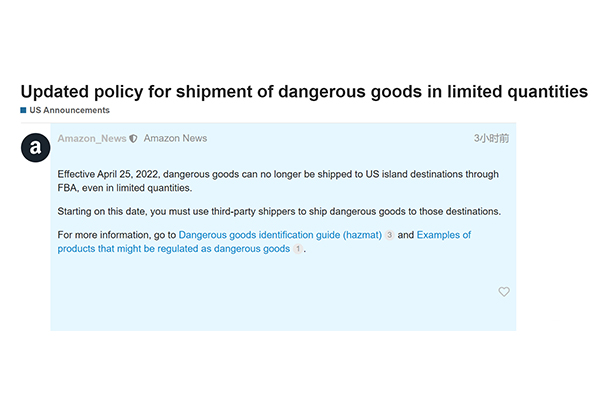Click the empty blue area below the post text
600x400 pixels.
click(280, 300)
